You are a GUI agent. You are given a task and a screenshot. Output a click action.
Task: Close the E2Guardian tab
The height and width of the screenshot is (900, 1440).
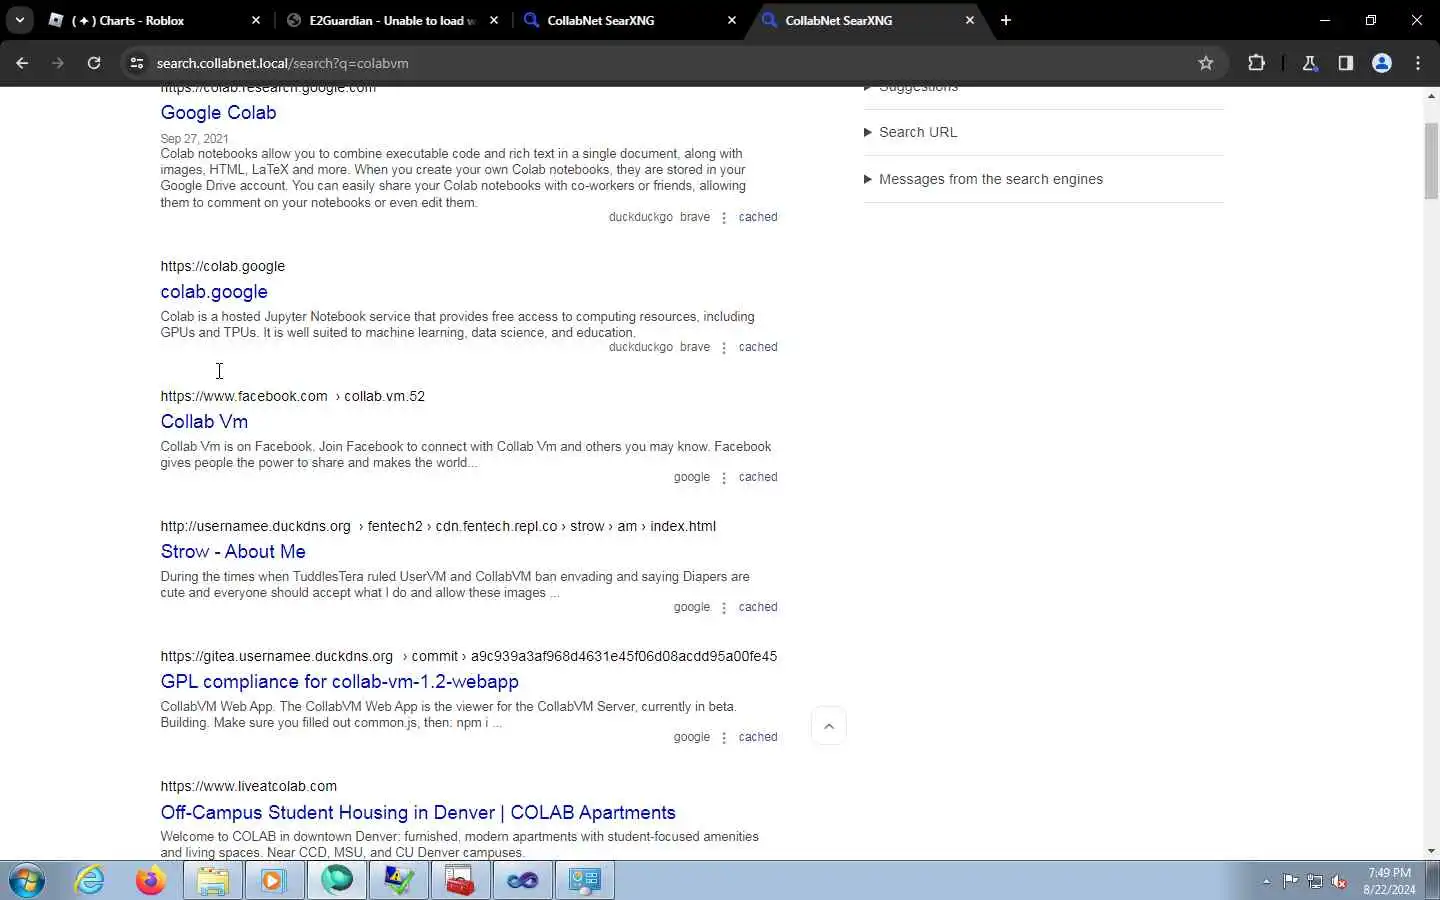tap(494, 20)
